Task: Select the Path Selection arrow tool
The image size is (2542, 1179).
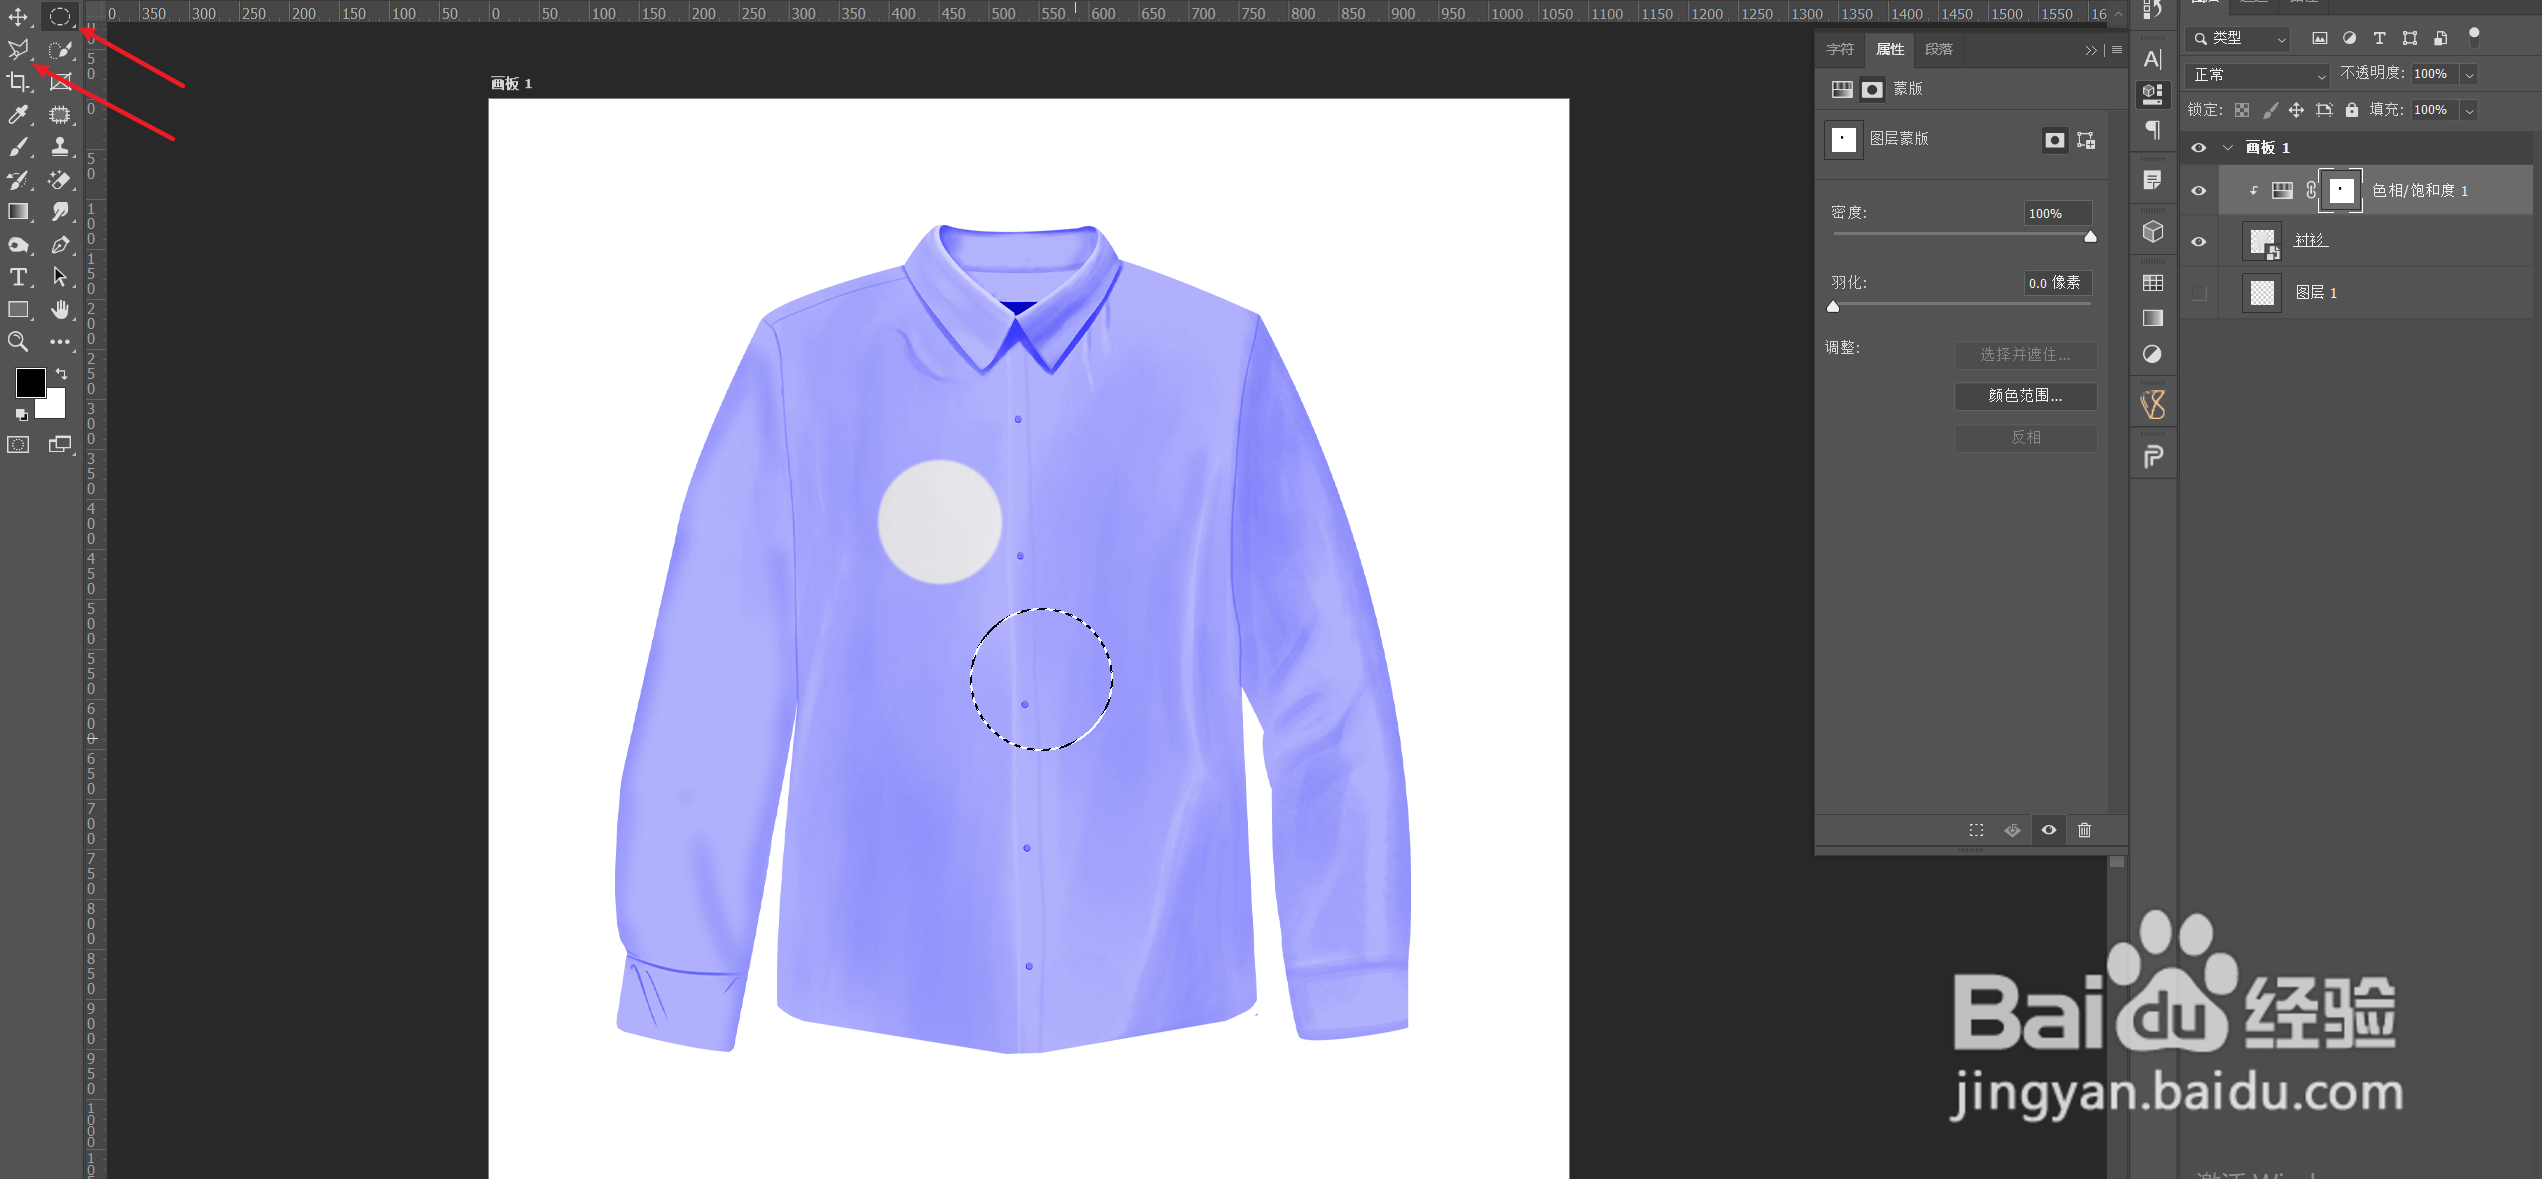Action: [x=60, y=277]
